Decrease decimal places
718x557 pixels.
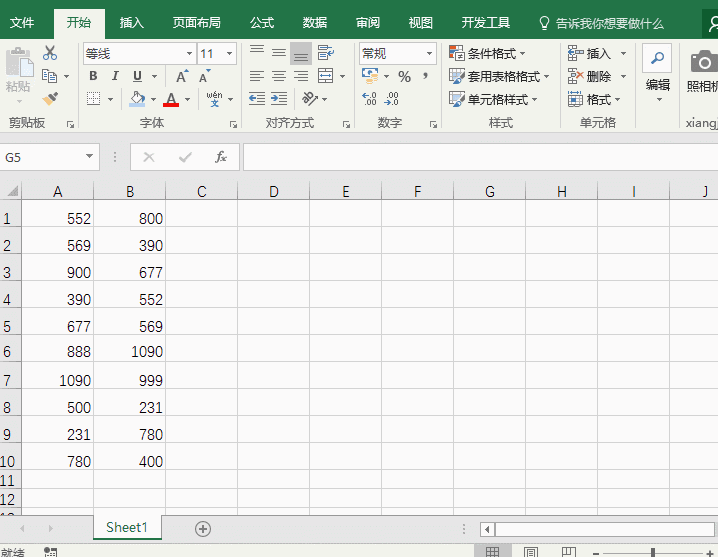(392, 98)
